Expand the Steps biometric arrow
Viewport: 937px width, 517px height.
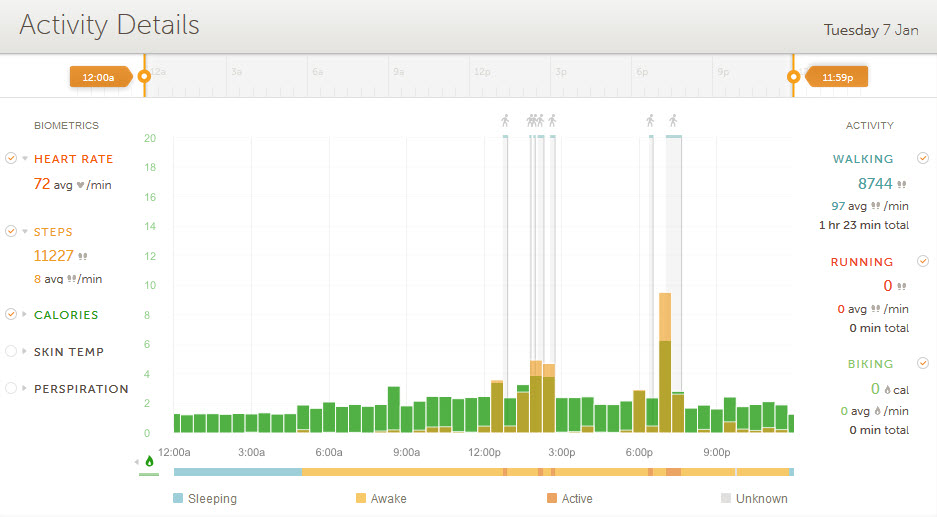pyautogui.click(x=25, y=232)
